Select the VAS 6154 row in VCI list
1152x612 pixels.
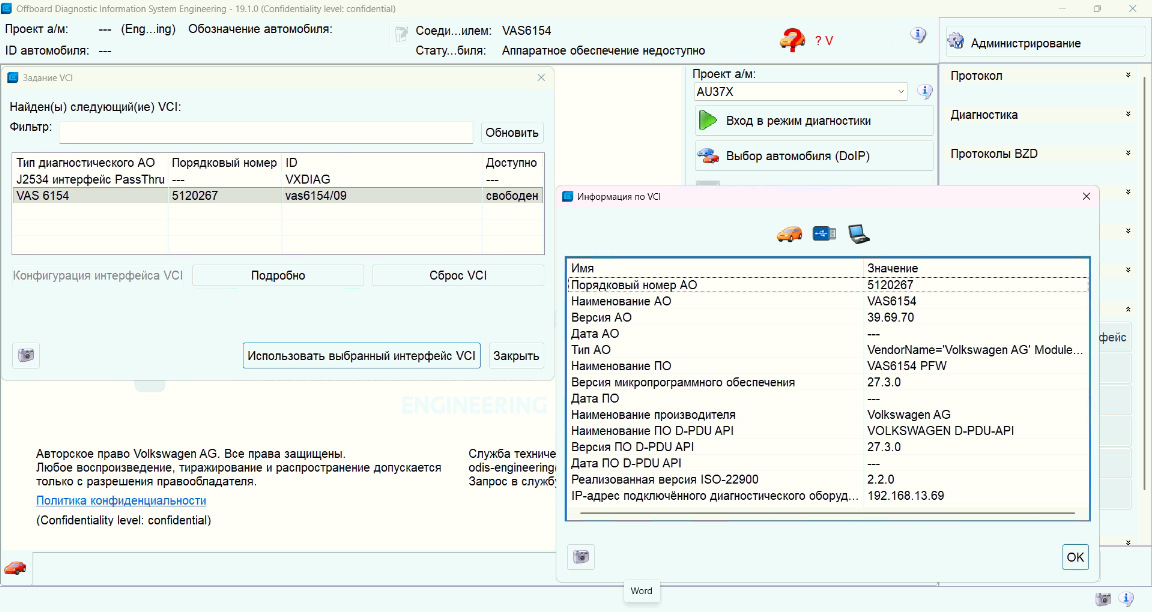[278, 195]
